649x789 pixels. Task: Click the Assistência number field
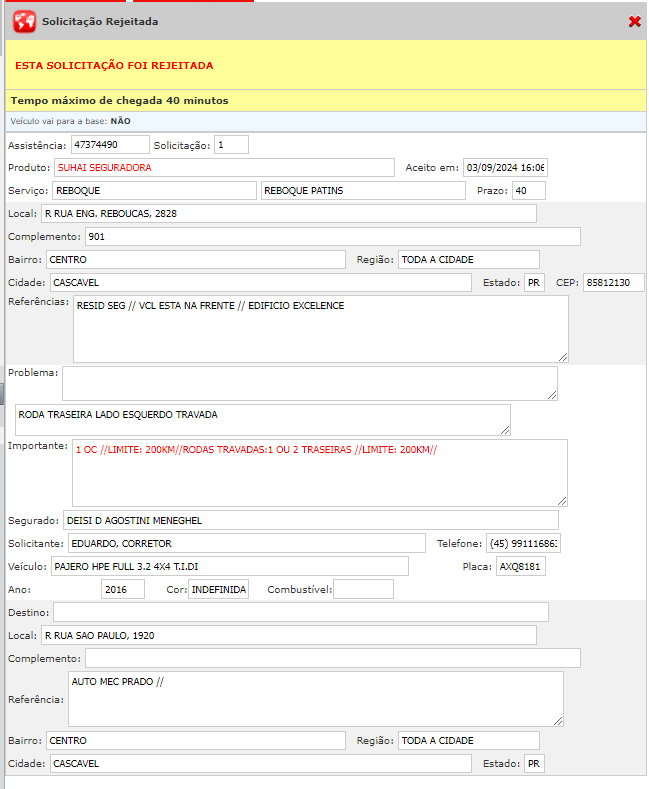tap(110, 144)
